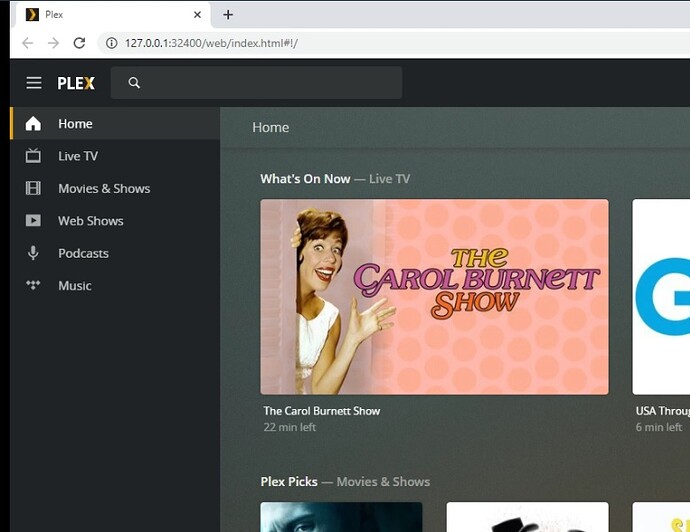Click the Plex Picks heading

[x=289, y=481]
